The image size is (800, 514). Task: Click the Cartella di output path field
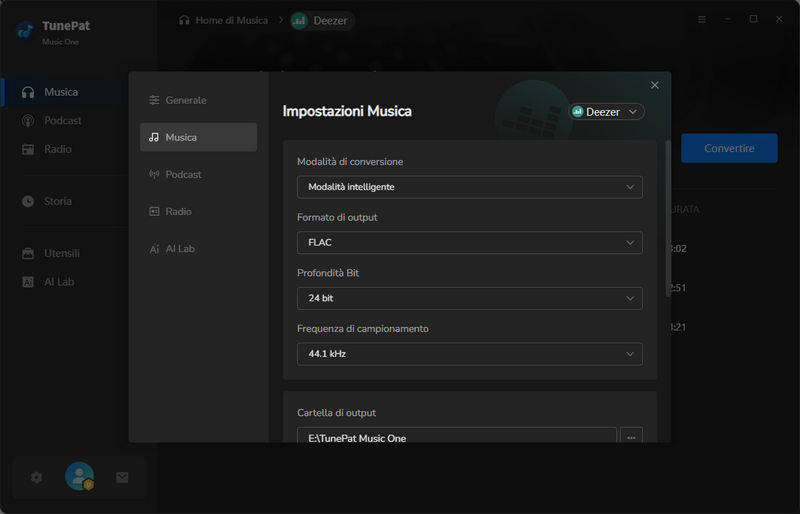coord(457,435)
